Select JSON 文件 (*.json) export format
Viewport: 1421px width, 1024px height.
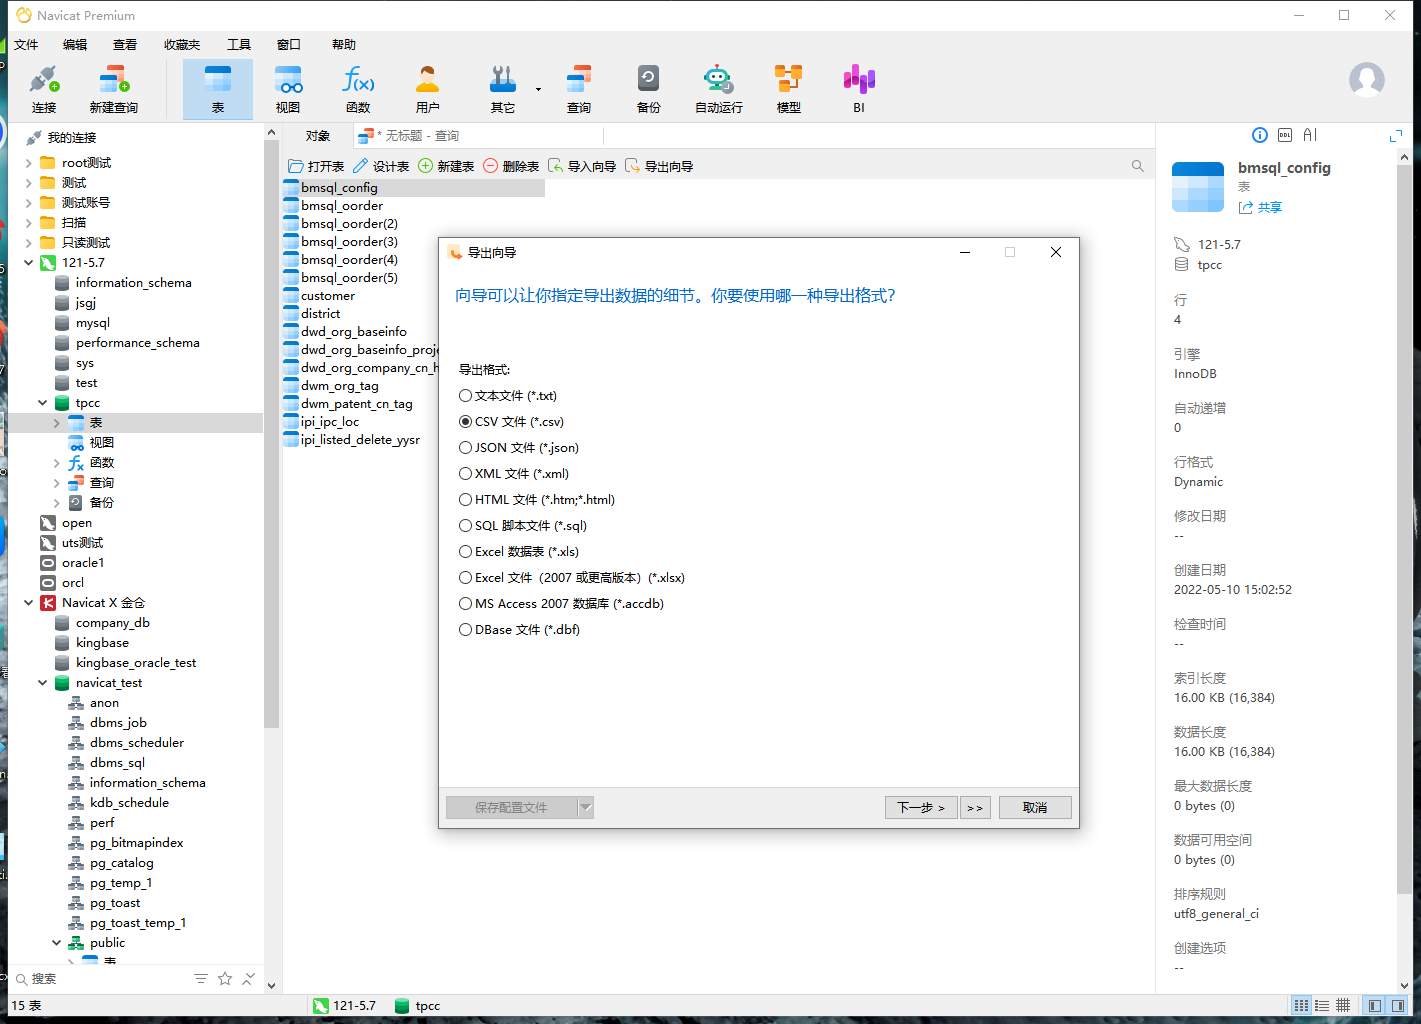pyautogui.click(x=519, y=448)
